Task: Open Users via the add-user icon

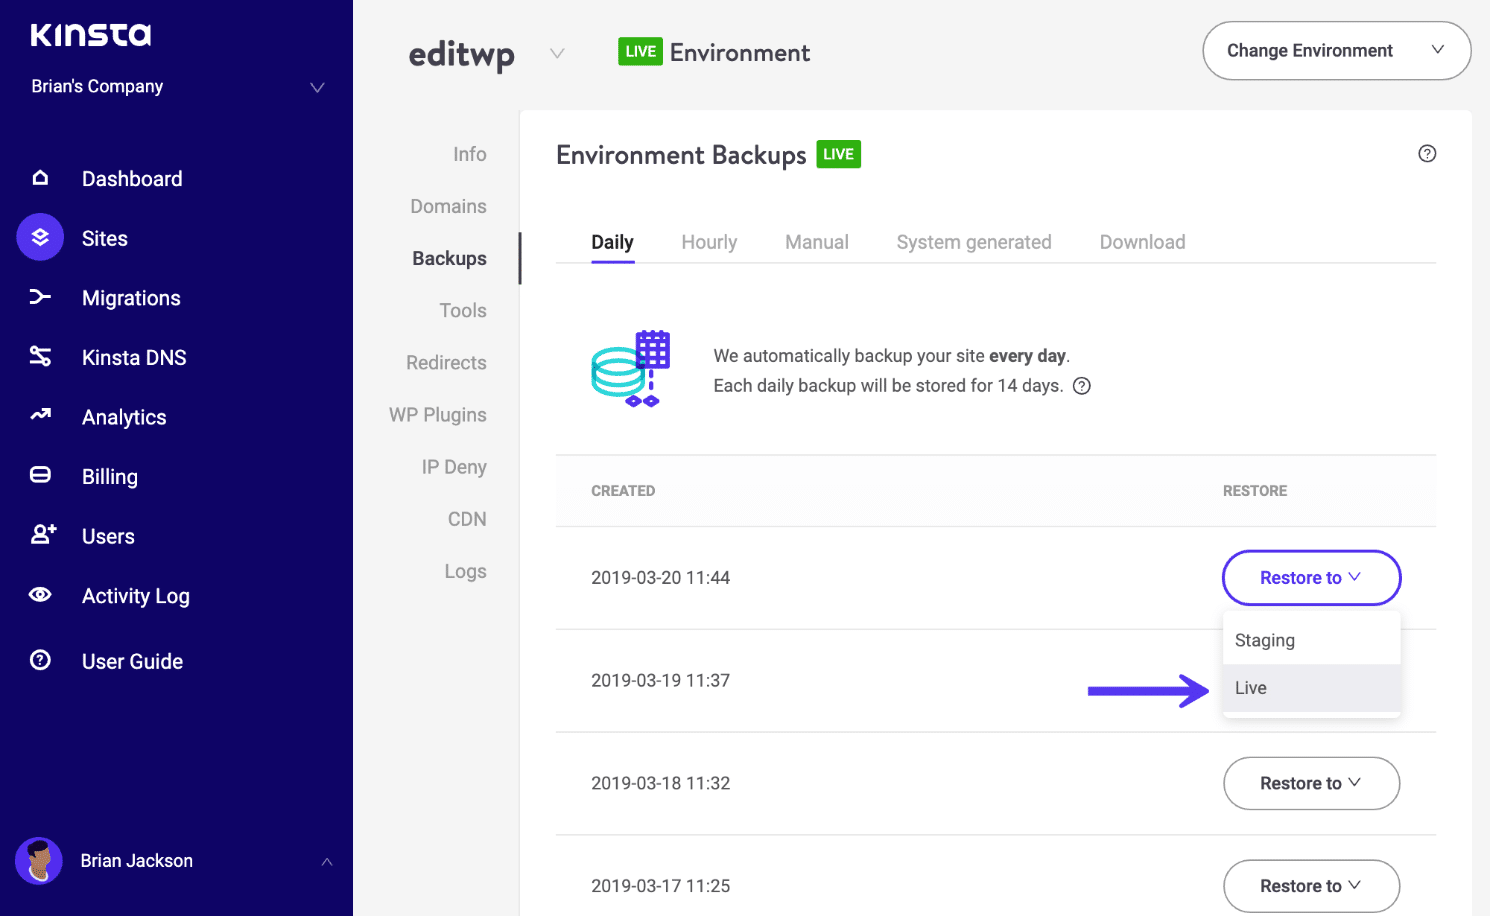Action: click(x=40, y=535)
